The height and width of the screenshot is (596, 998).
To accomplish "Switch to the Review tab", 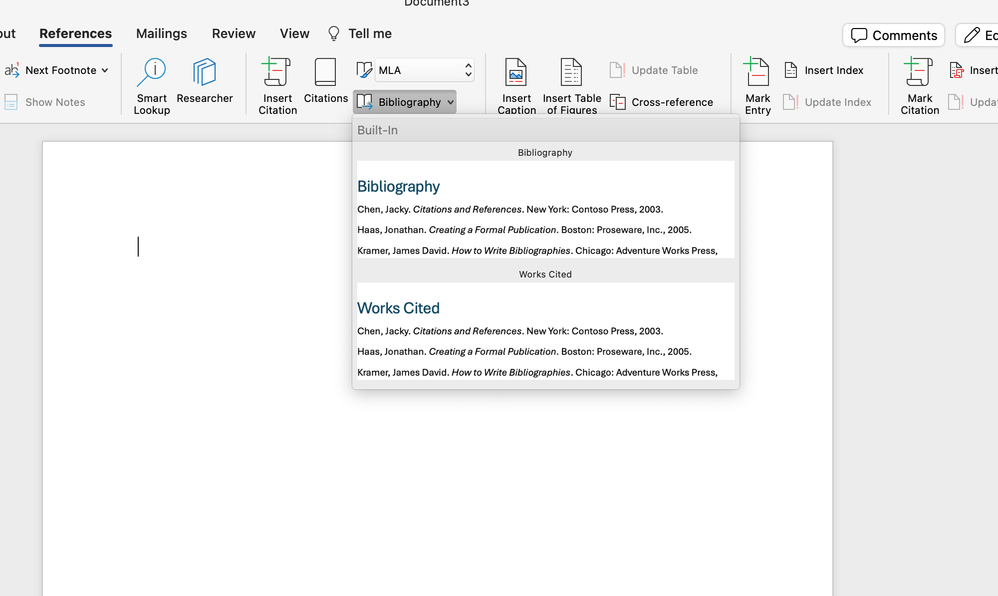I will point(233,33).
